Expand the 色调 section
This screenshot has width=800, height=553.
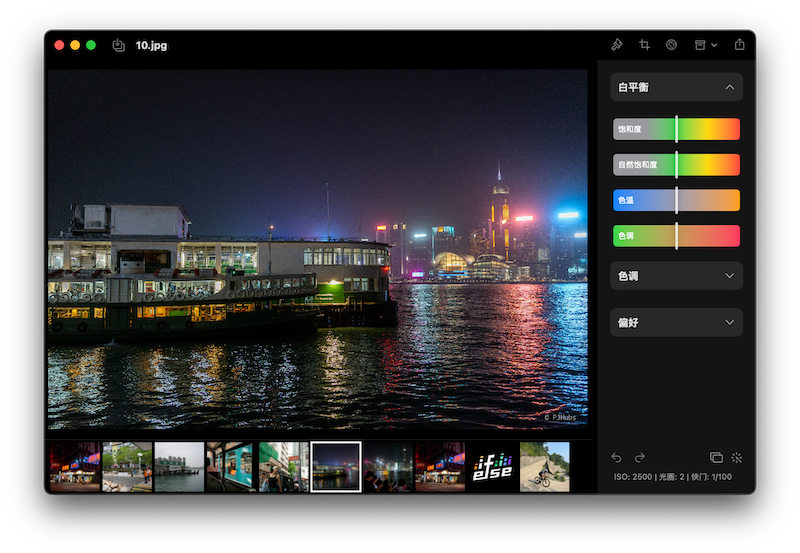tap(729, 276)
